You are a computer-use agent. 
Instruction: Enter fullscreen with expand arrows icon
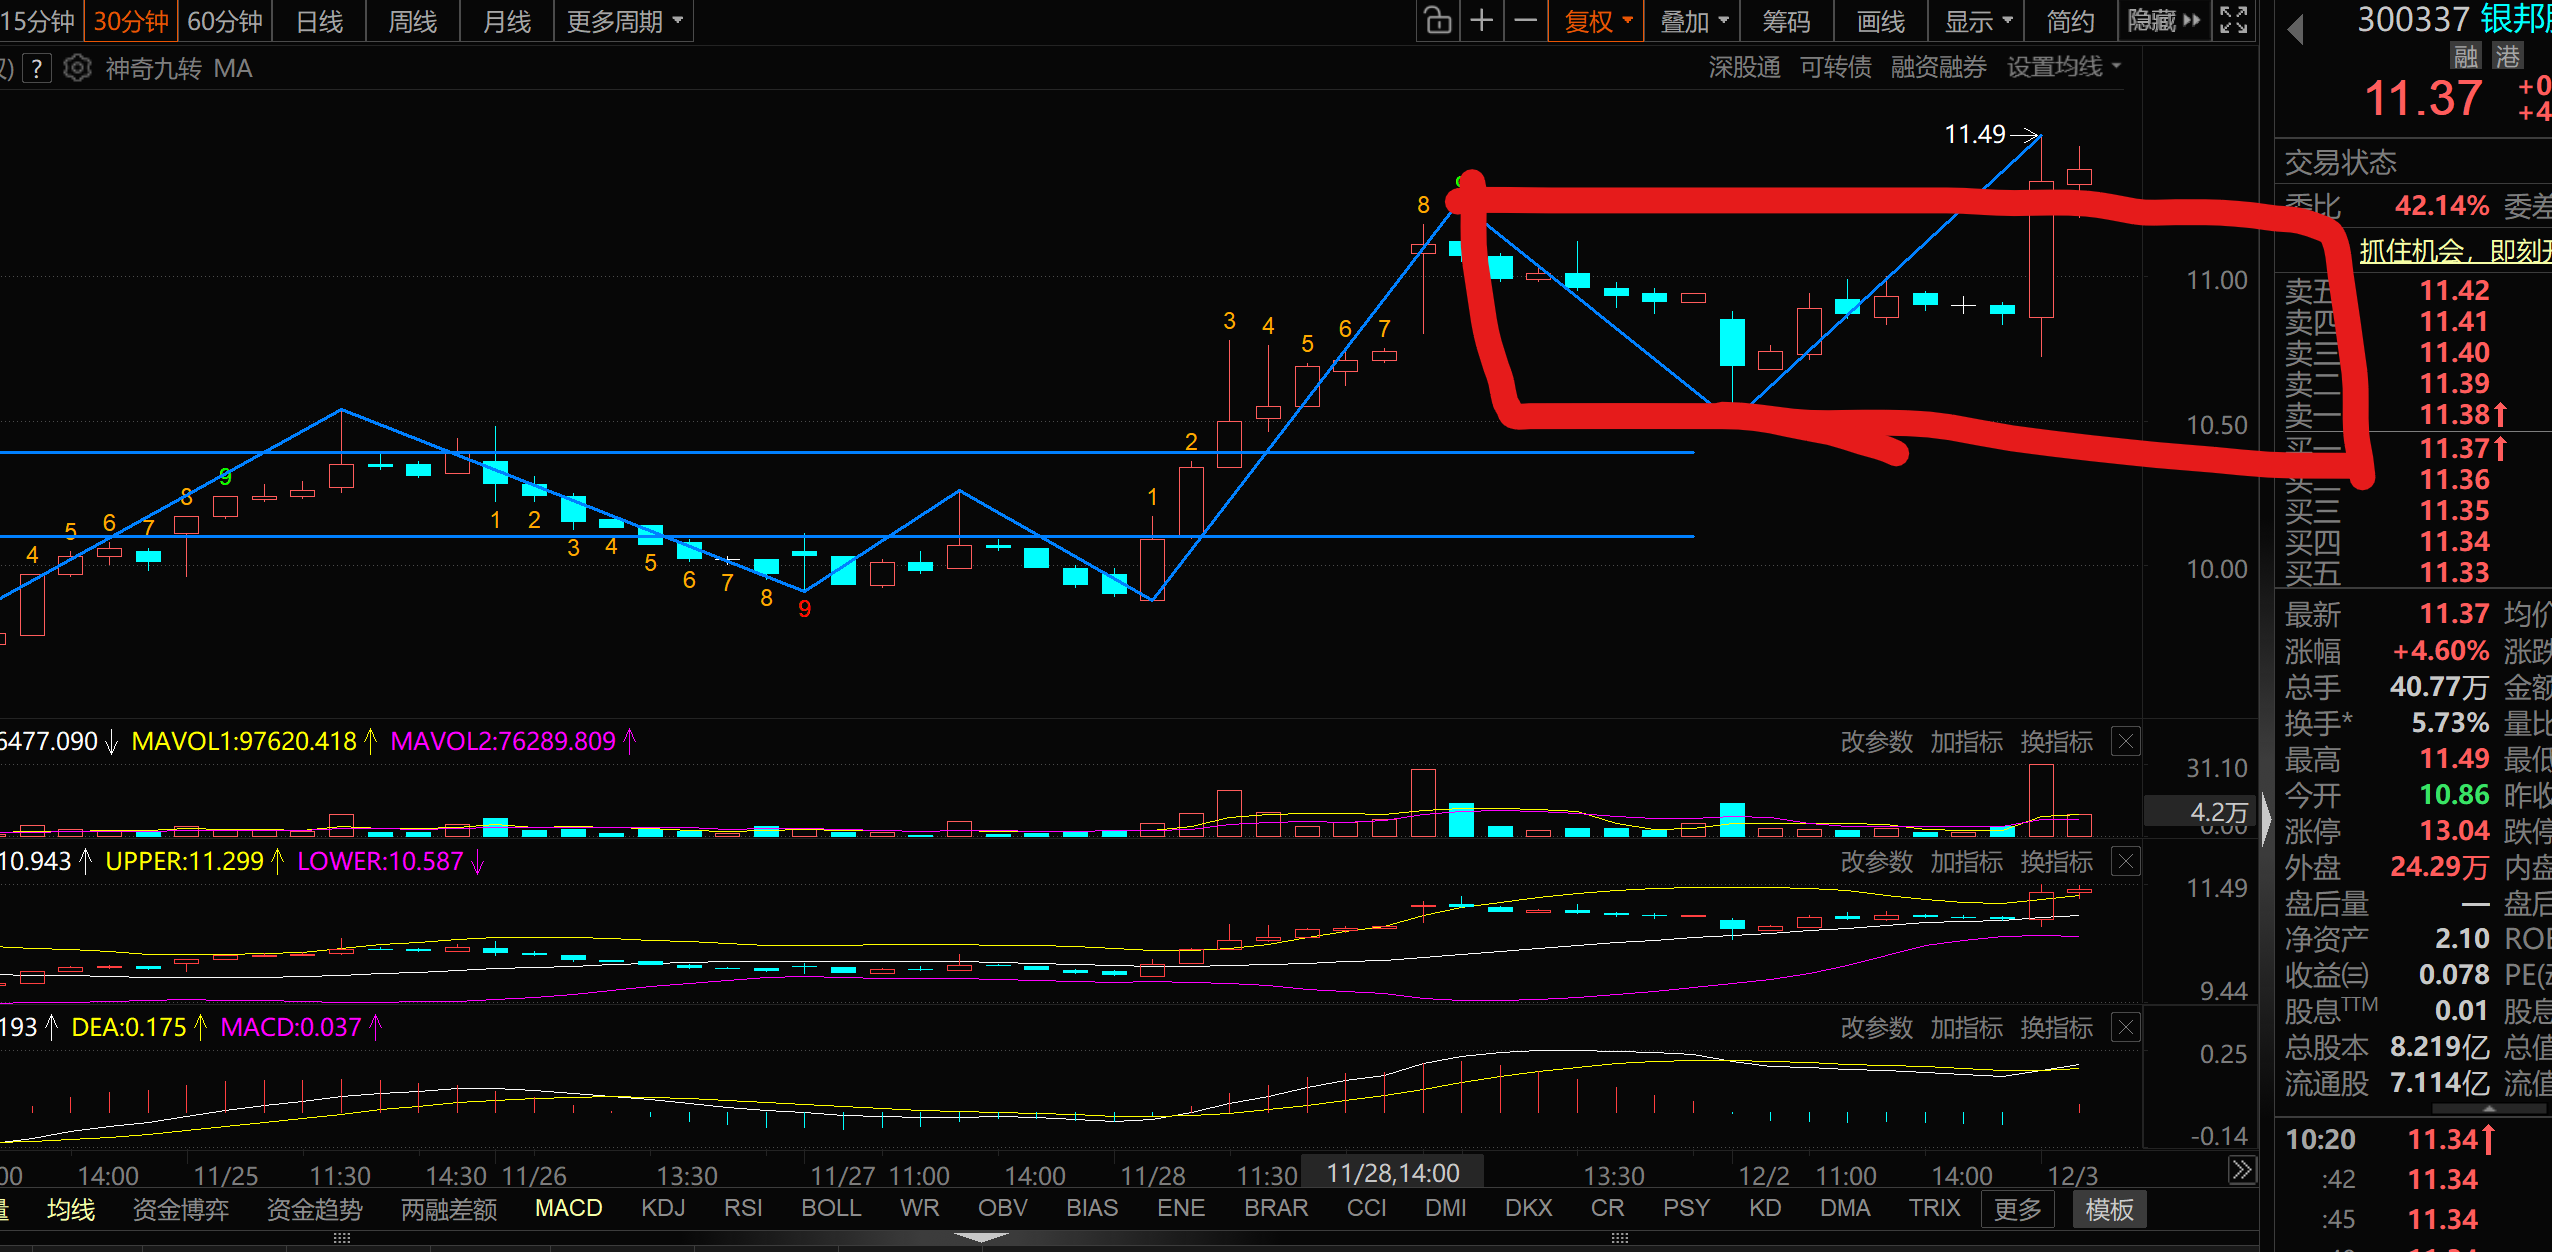(x=2234, y=21)
